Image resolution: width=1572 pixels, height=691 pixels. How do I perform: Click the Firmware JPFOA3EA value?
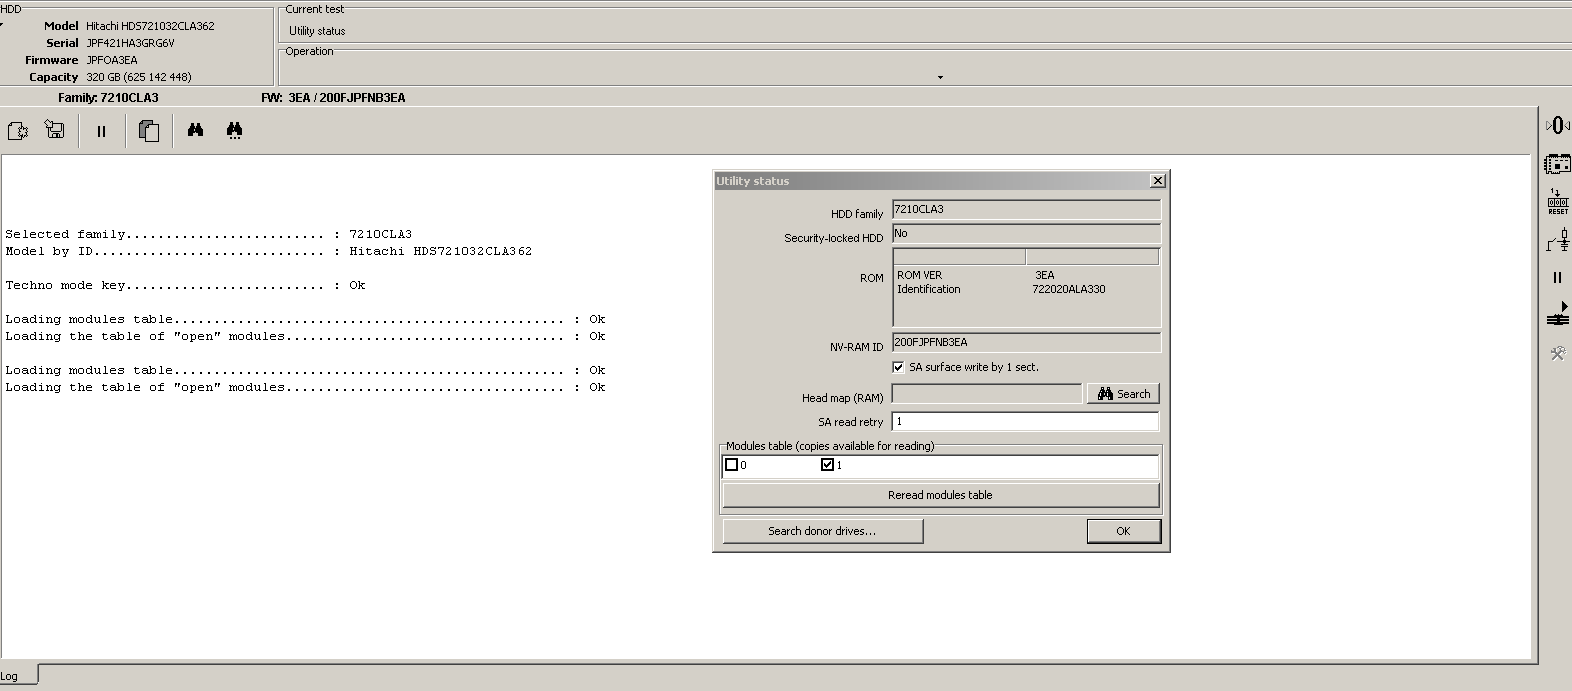click(x=112, y=60)
